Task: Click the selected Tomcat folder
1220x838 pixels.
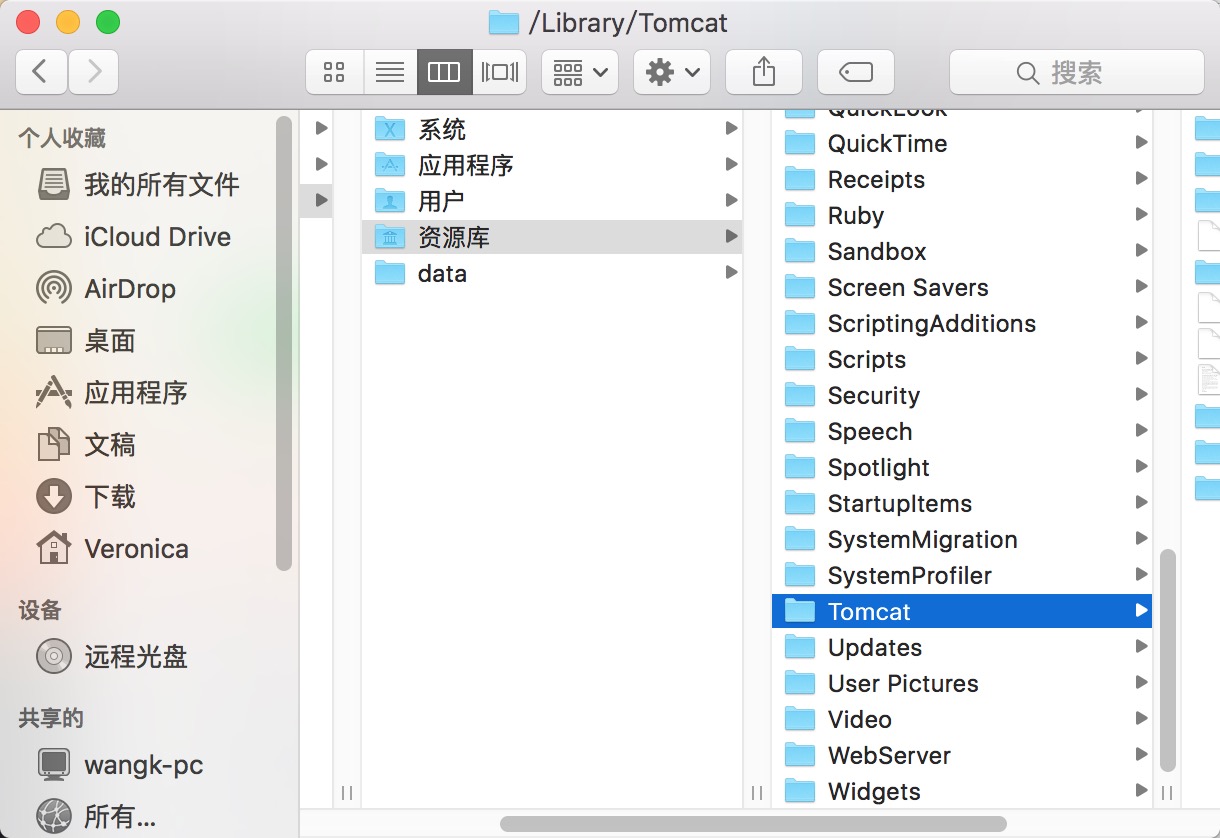Action: [x=962, y=611]
